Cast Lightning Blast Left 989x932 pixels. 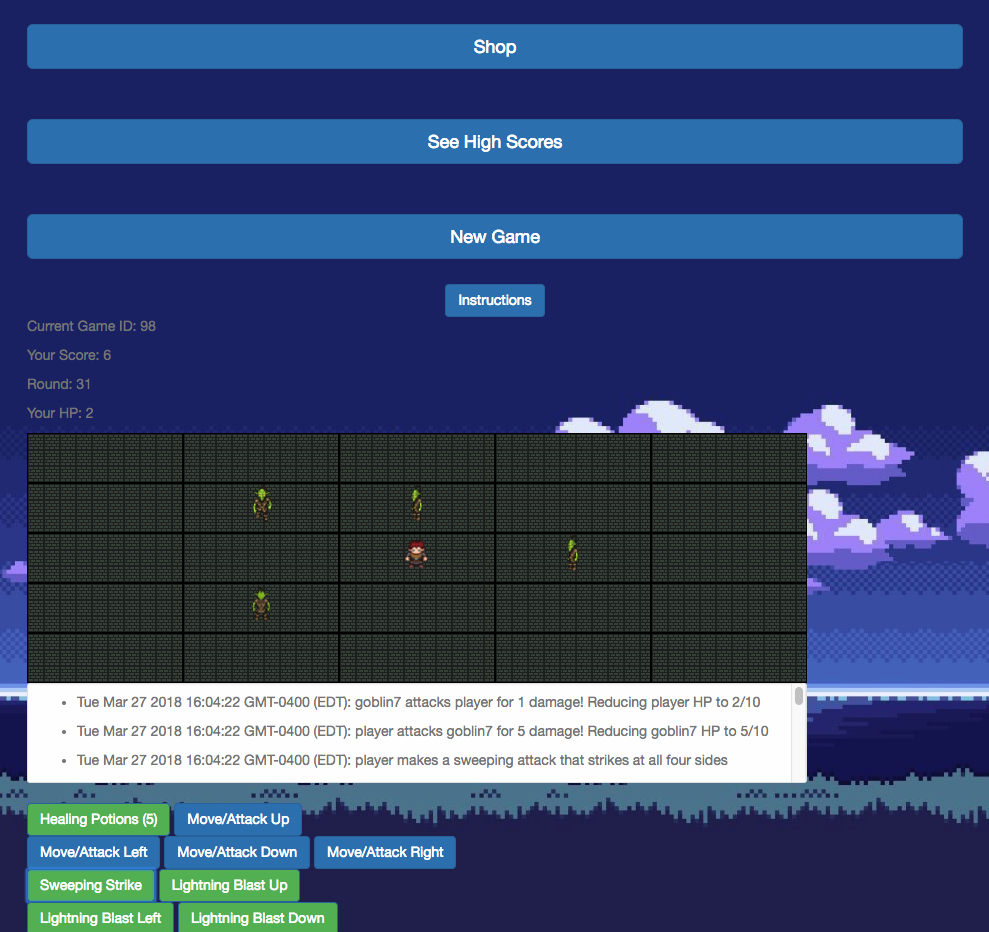[100, 918]
